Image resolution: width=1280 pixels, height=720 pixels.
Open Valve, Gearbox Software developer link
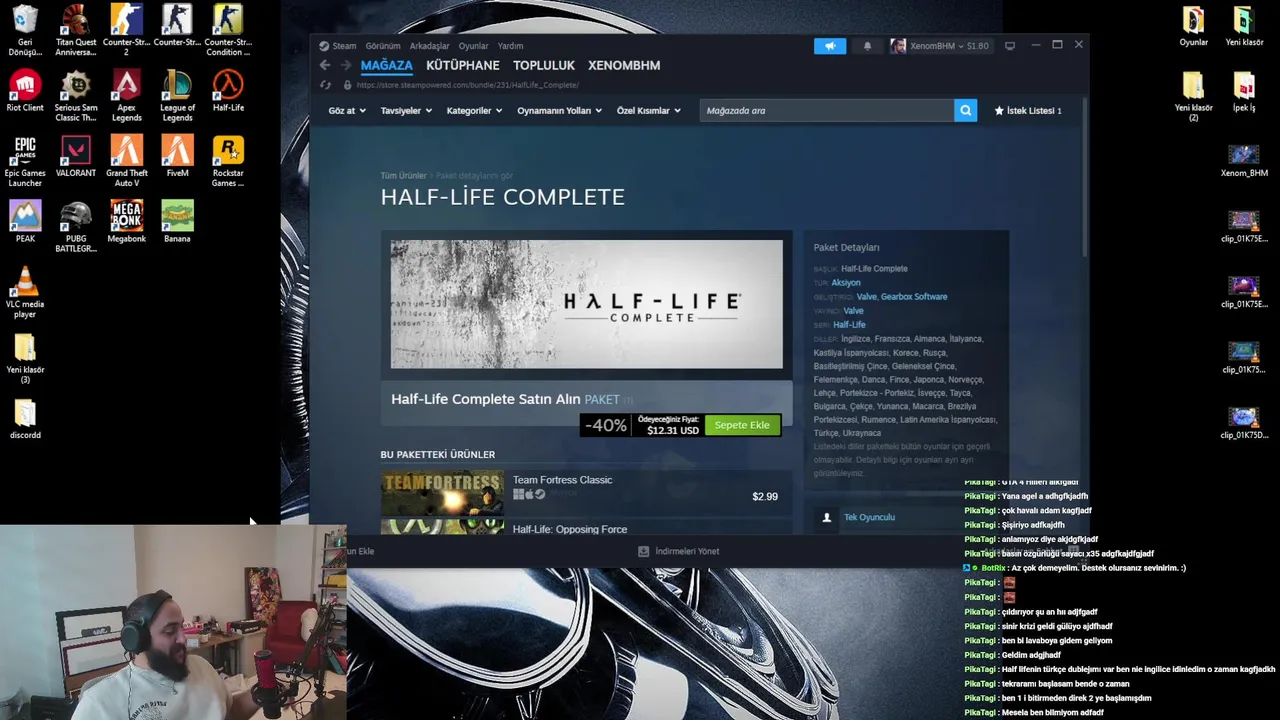point(901,297)
